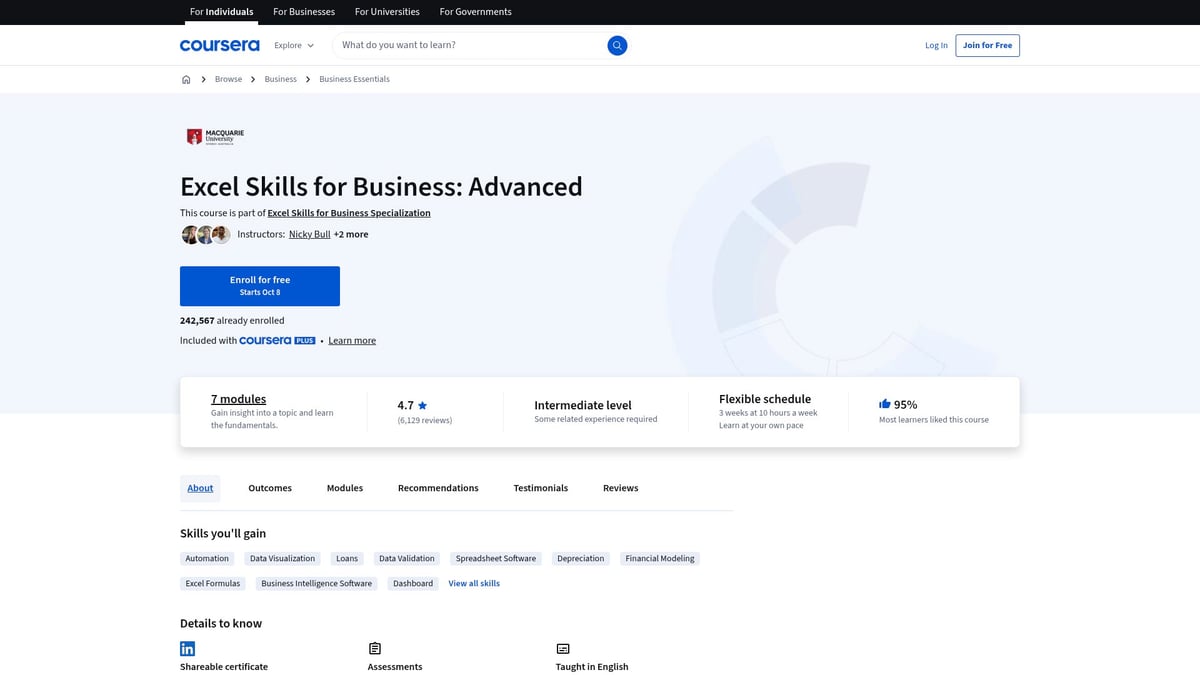Click the Shareable certificate LinkedIn icon
The height and width of the screenshot is (675, 1200).
(x=187, y=648)
